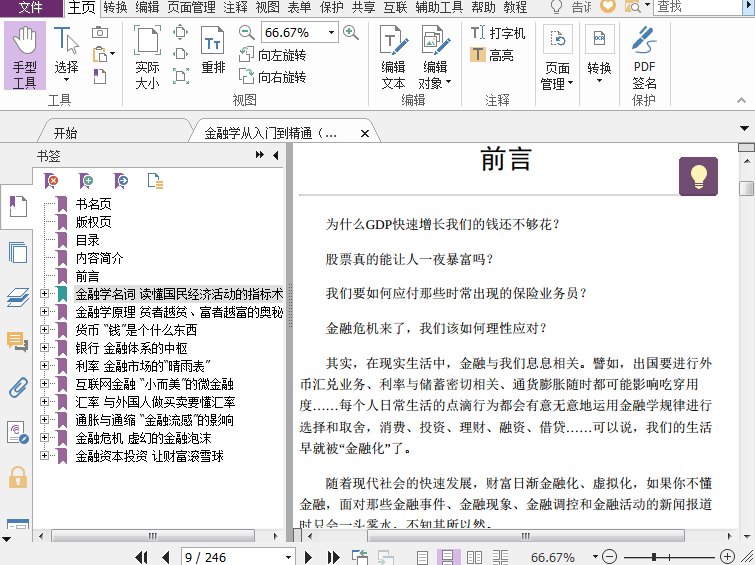This screenshot has height=565, width=755.
Task: Expand the 金融学名词 bookmark node
Action: click(44, 293)
